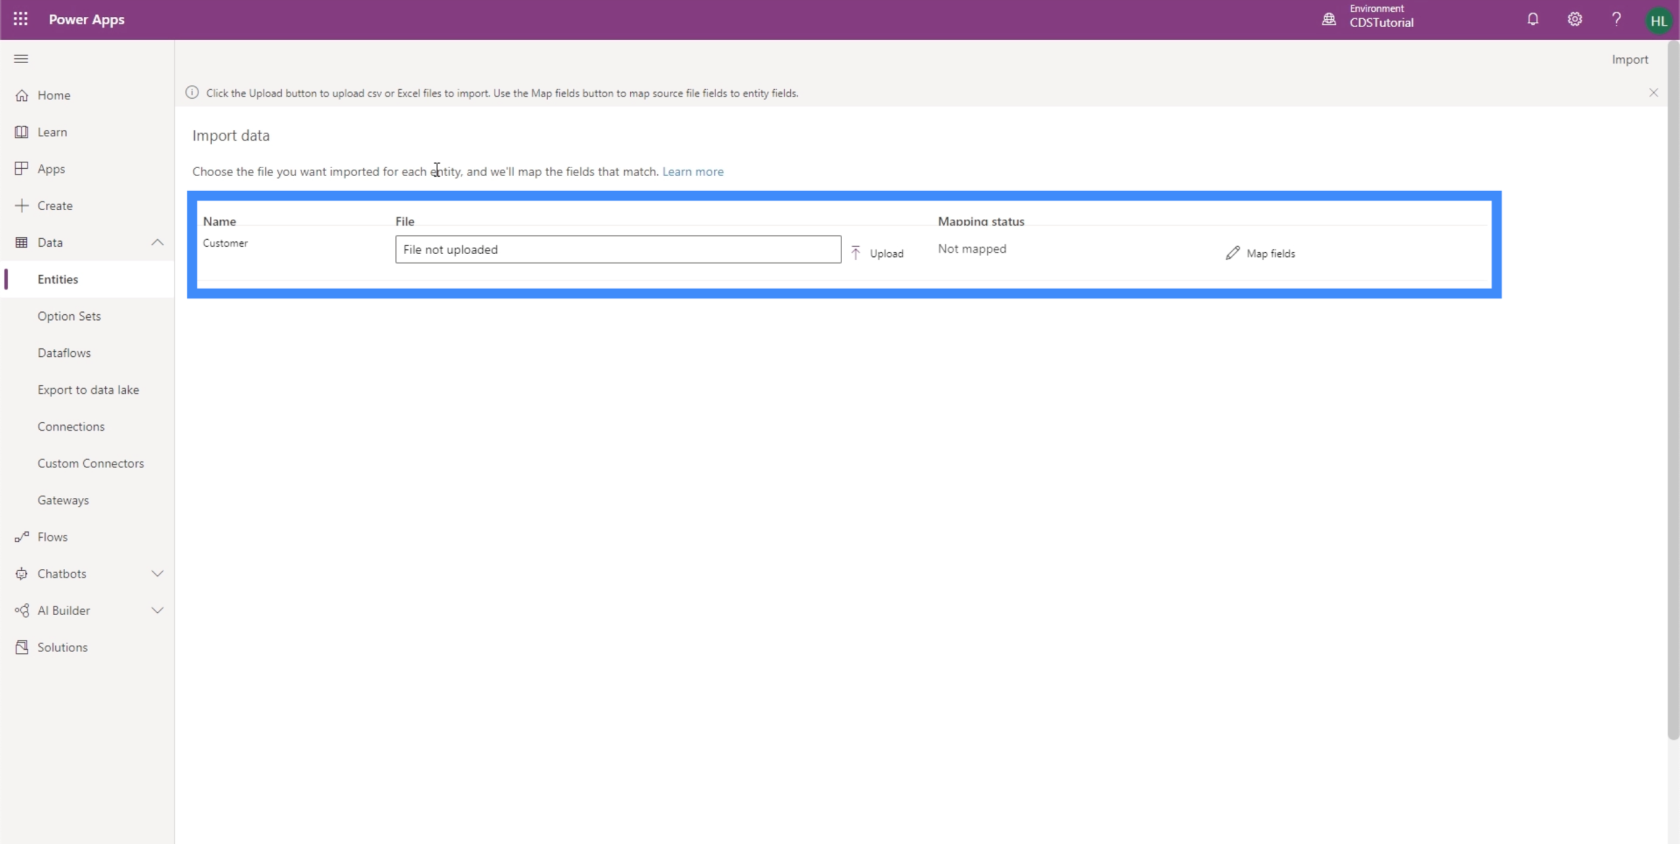Click the Mapping status column header
Viewport: 1680px width, 844px height.
[x=981, y=221]
